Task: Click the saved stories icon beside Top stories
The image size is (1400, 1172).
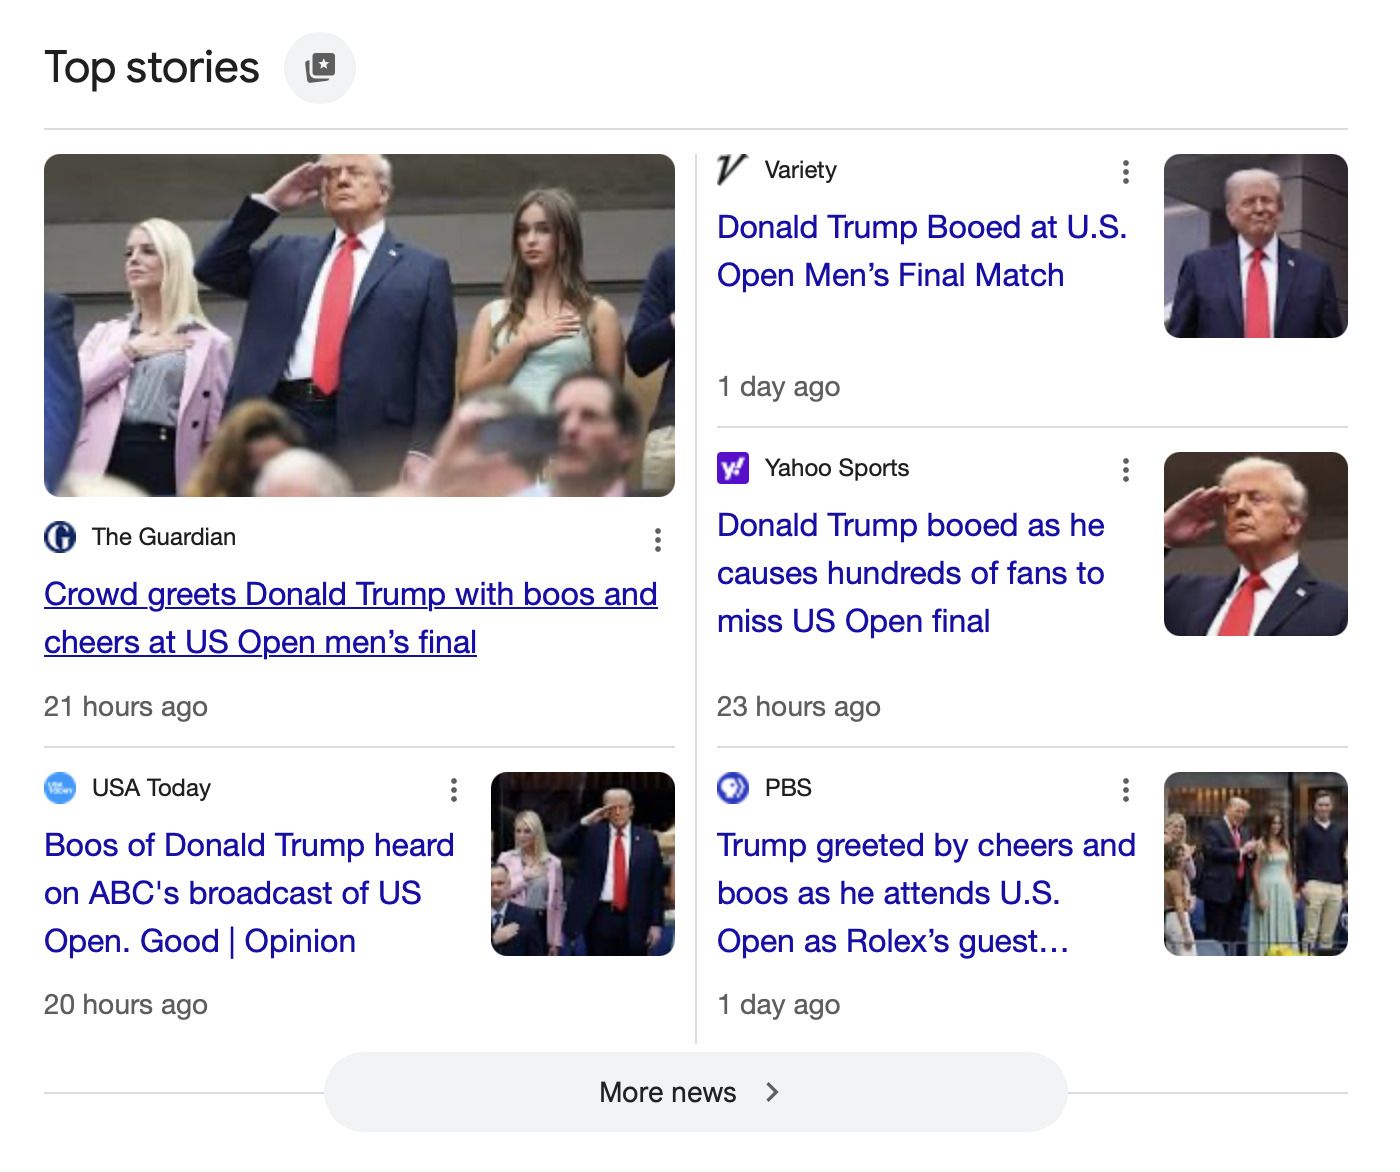Action: point(320,68)
